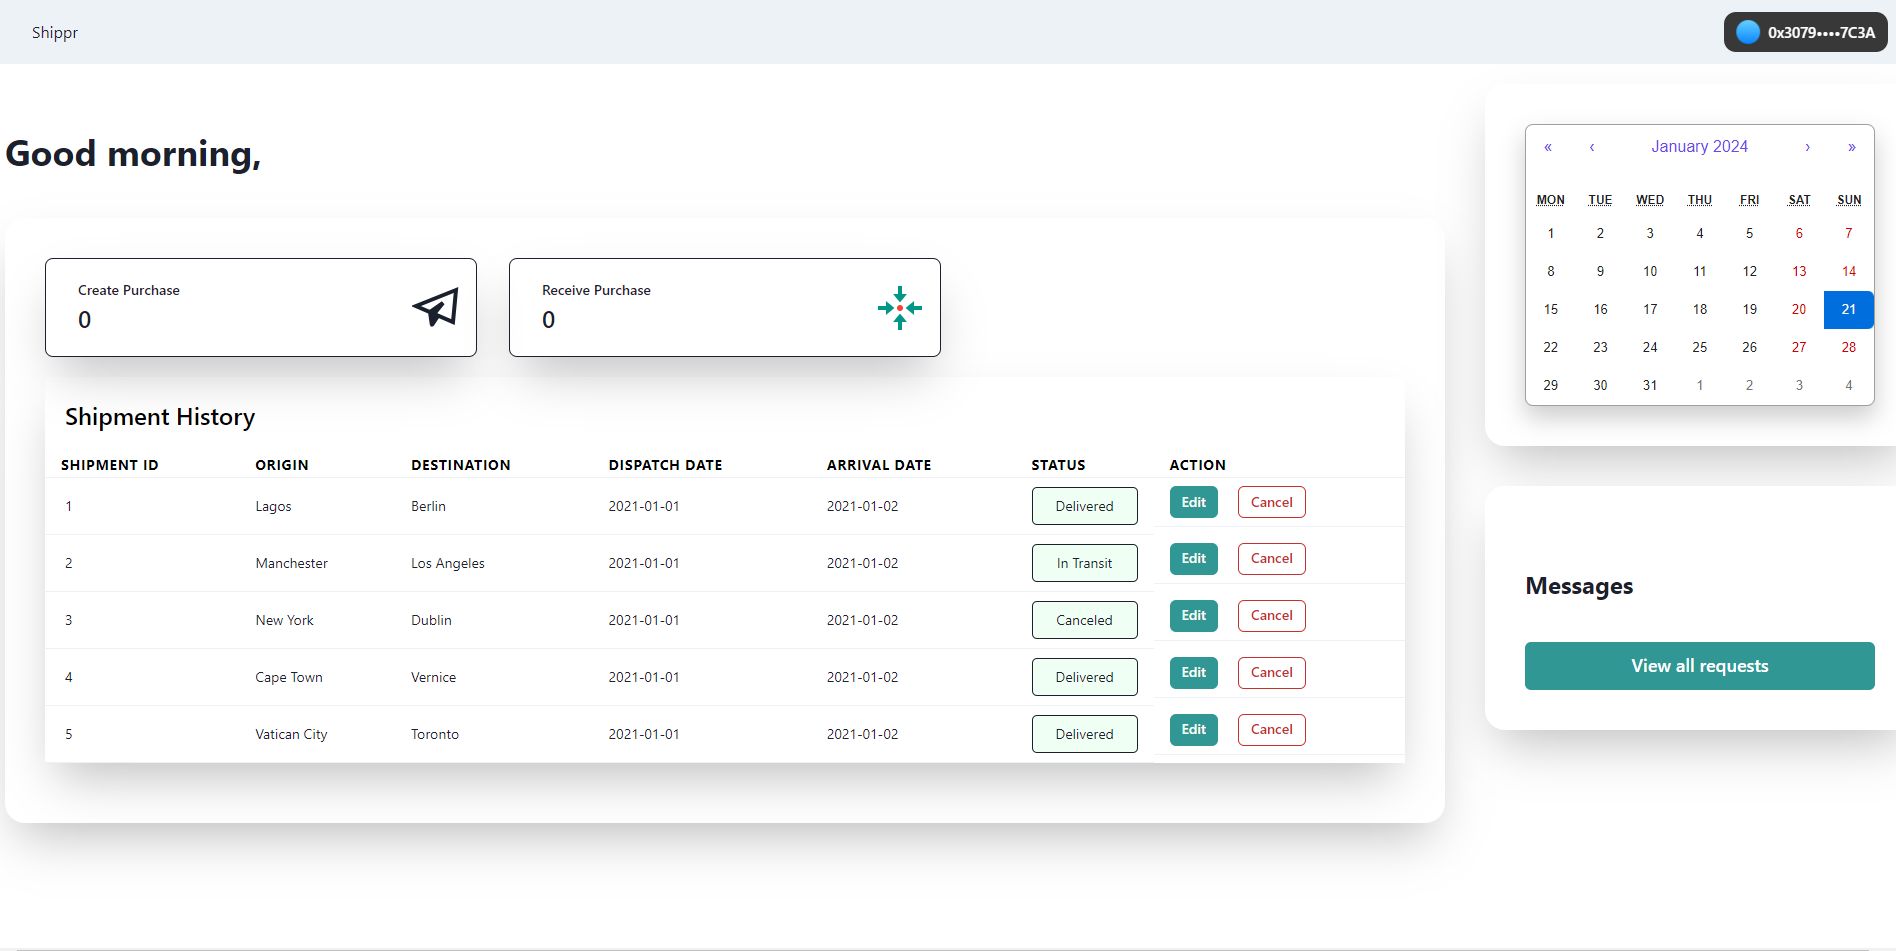The width and height of the screenshot is (1896, 951).
Task: Click the MON weekday header
Action: (1551, 200)
